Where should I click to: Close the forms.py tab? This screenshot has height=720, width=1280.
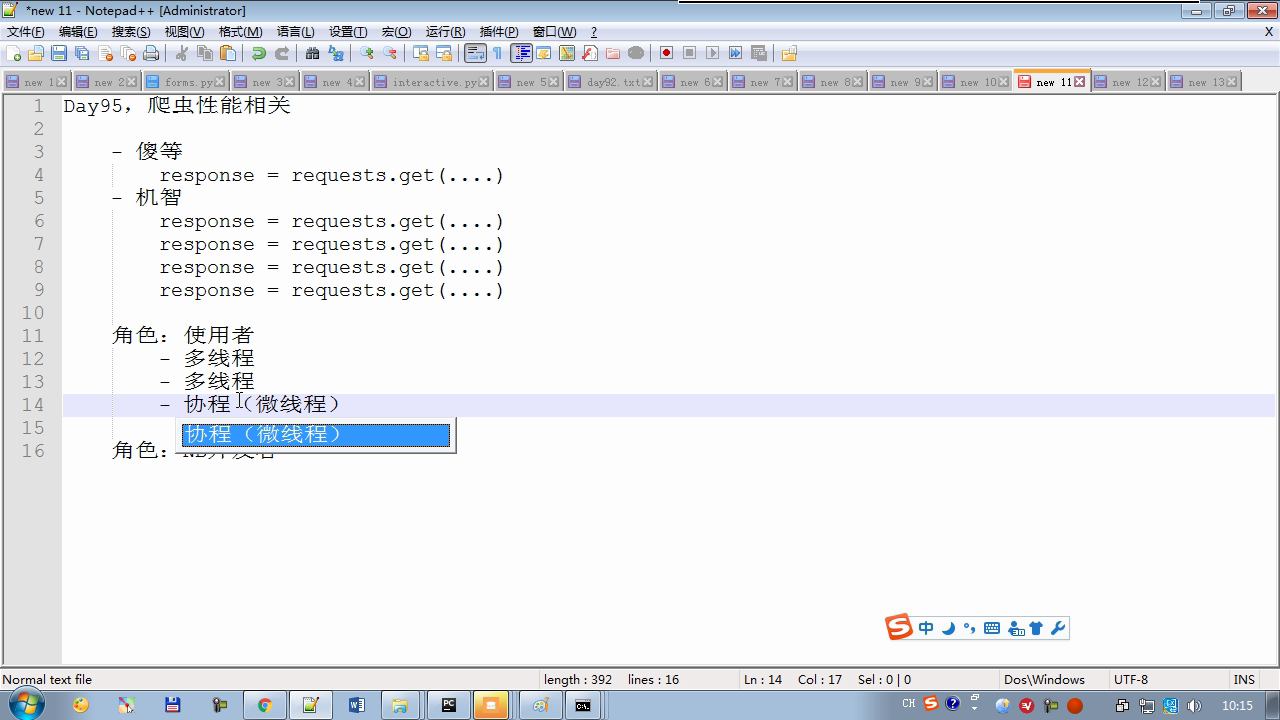coord(221,82)
